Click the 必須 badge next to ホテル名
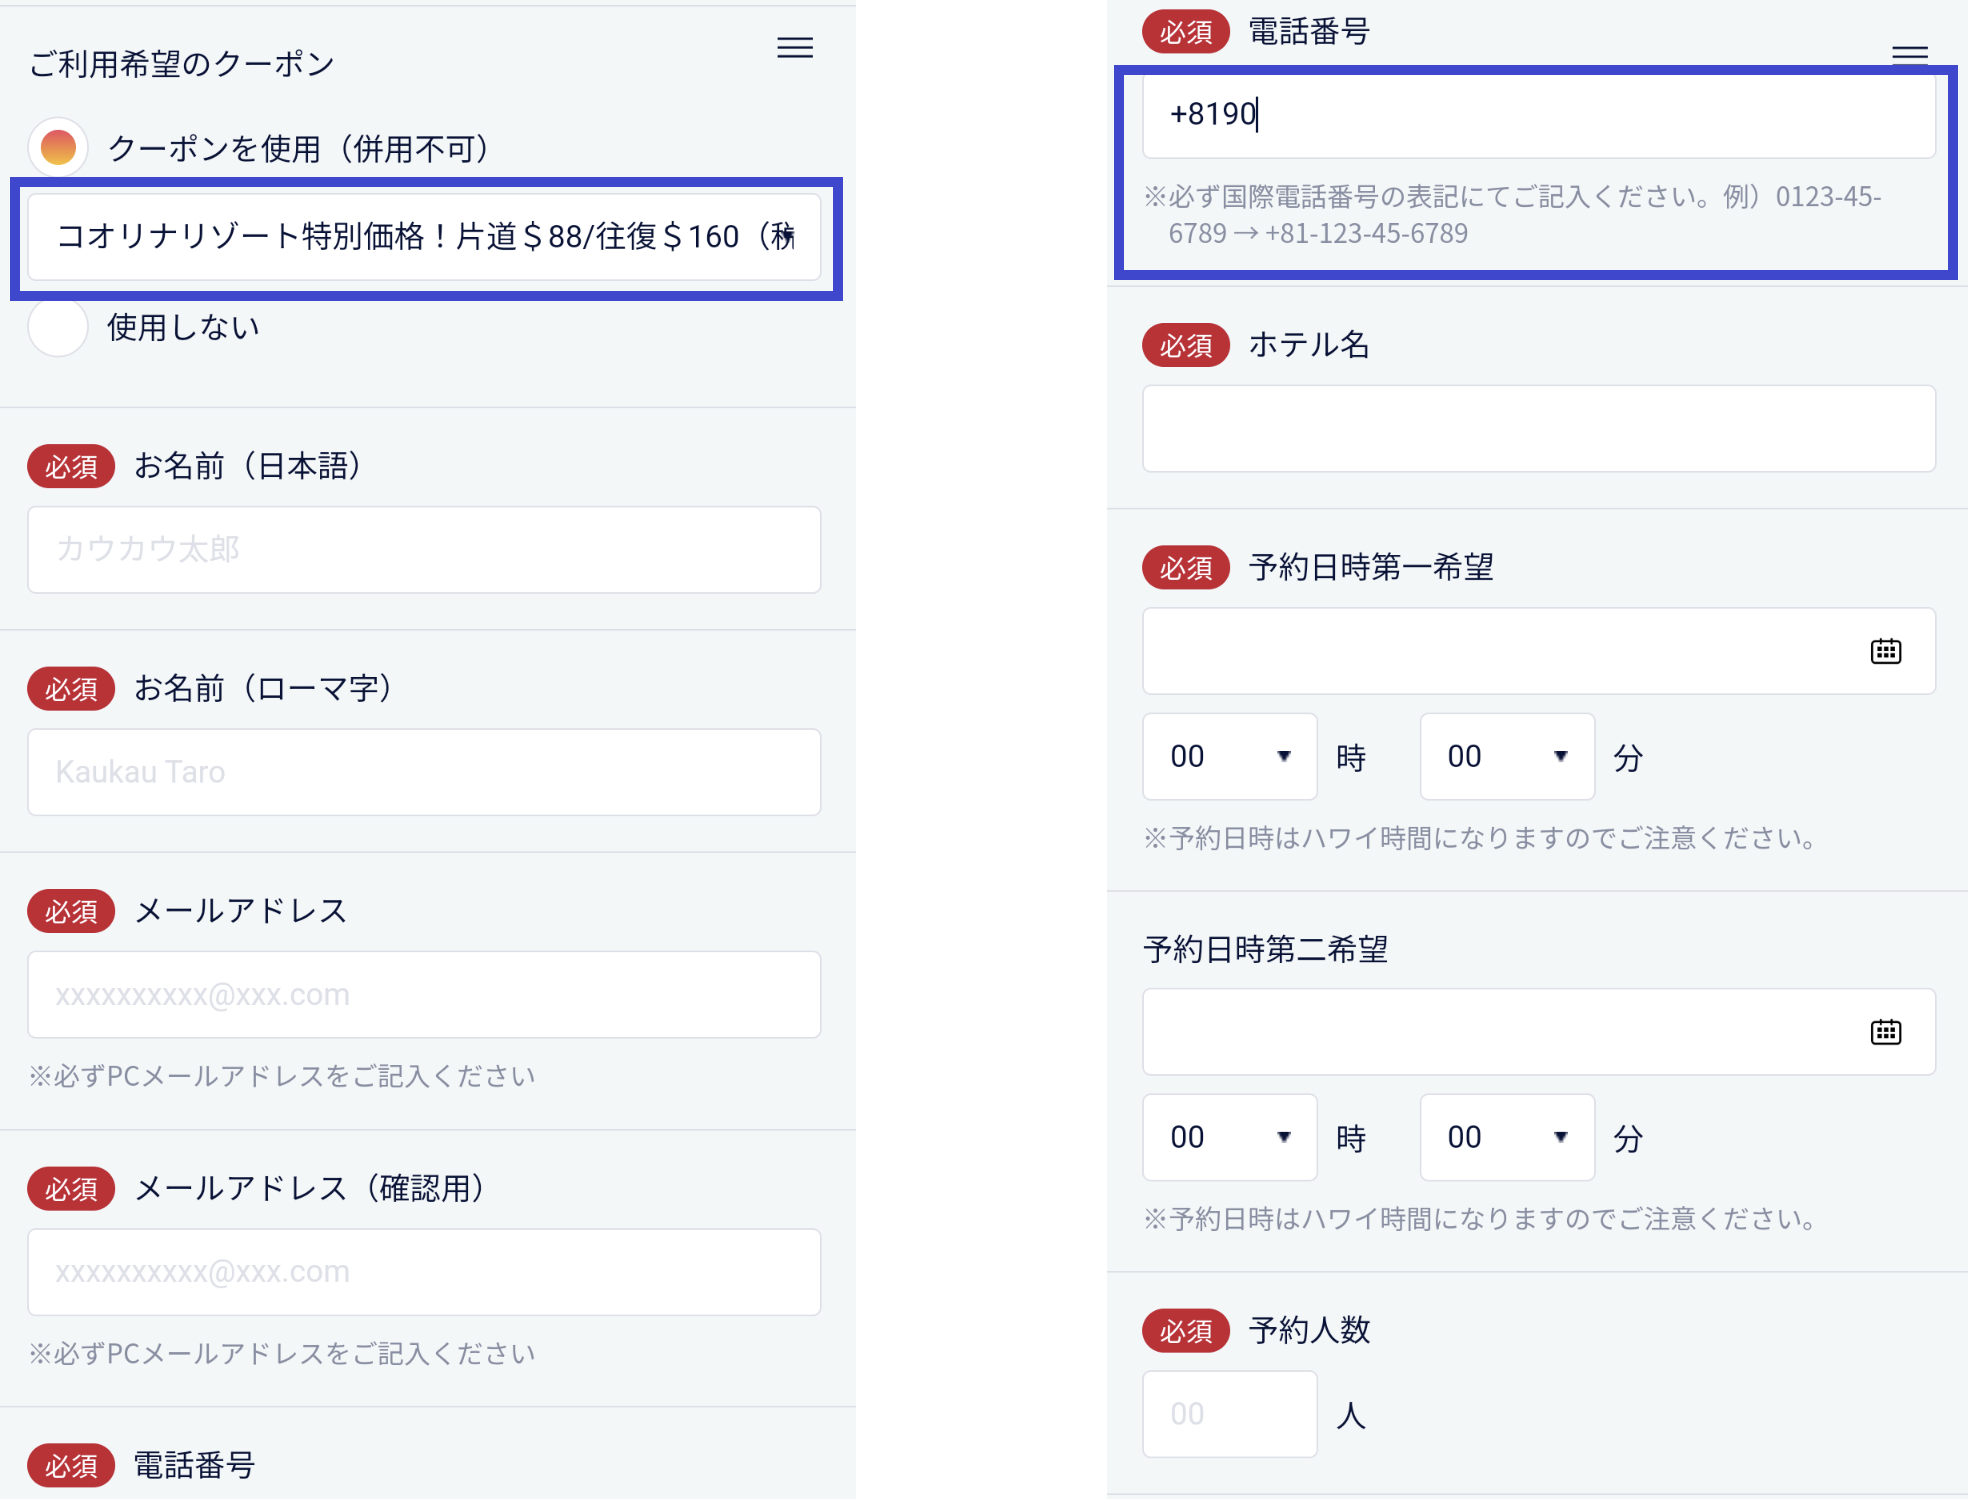 (1186, 345)
